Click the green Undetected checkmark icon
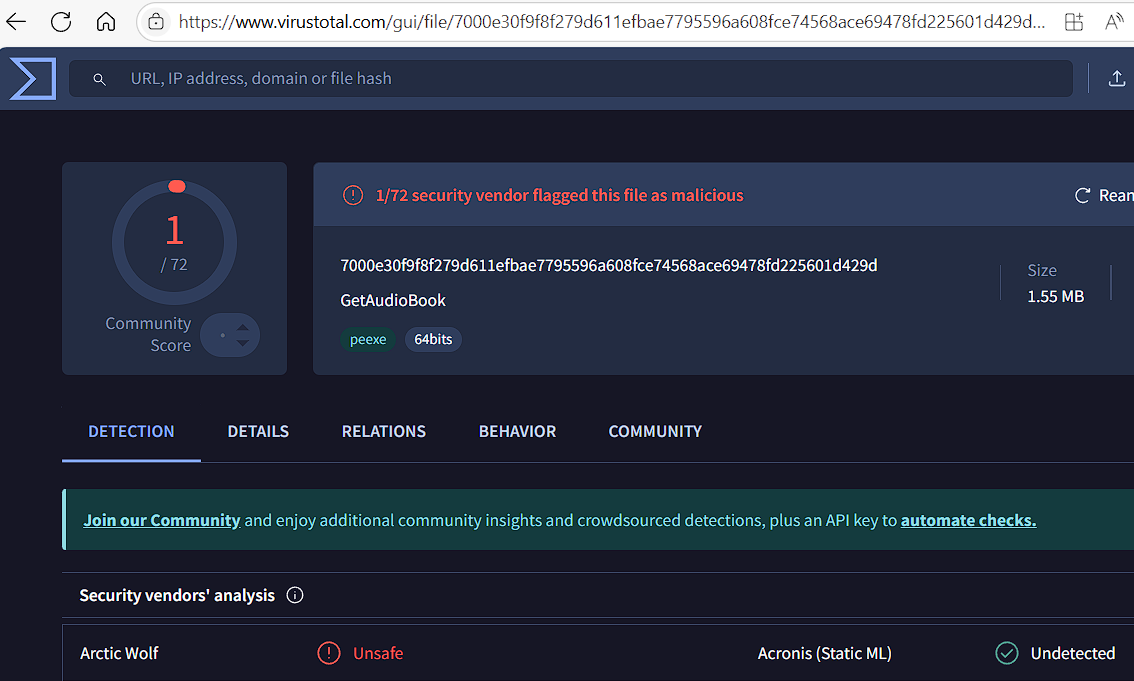Image resolution: width=1134 pixels, height=681 pixels. tap(1006, 653)
